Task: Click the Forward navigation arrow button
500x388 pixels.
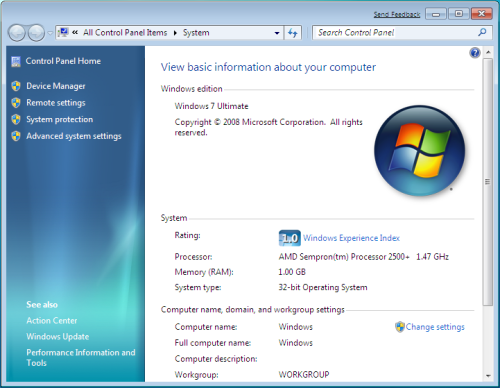Action: [x=36, y=33]
